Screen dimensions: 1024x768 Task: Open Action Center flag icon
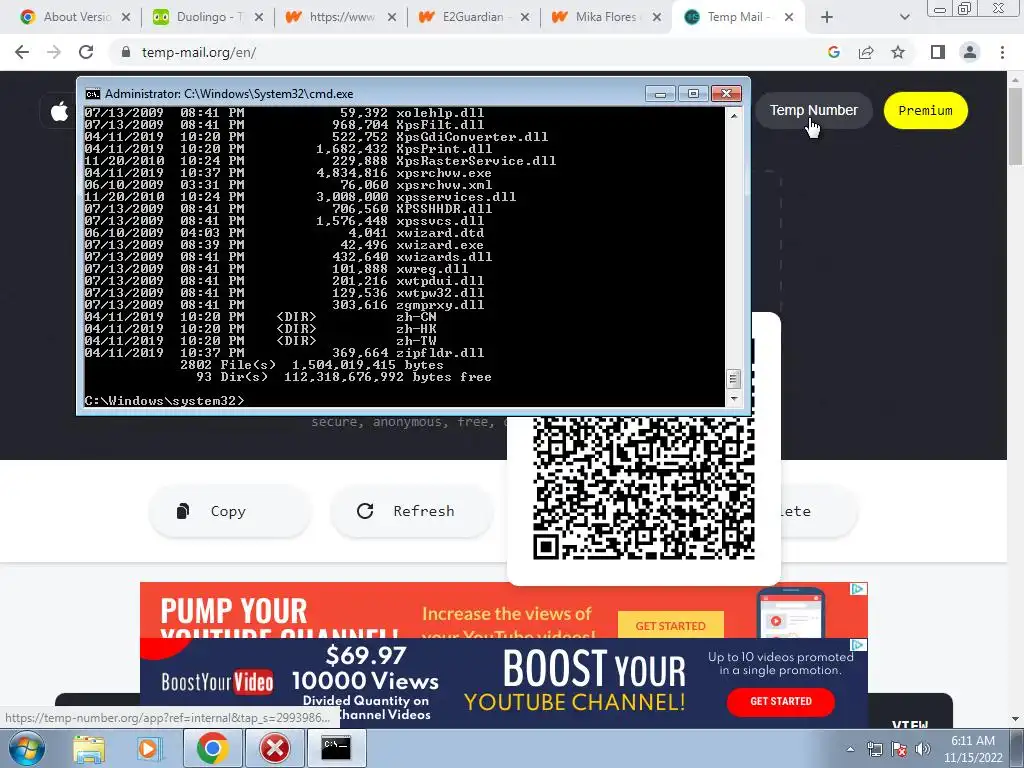click(x=899, y=749)
